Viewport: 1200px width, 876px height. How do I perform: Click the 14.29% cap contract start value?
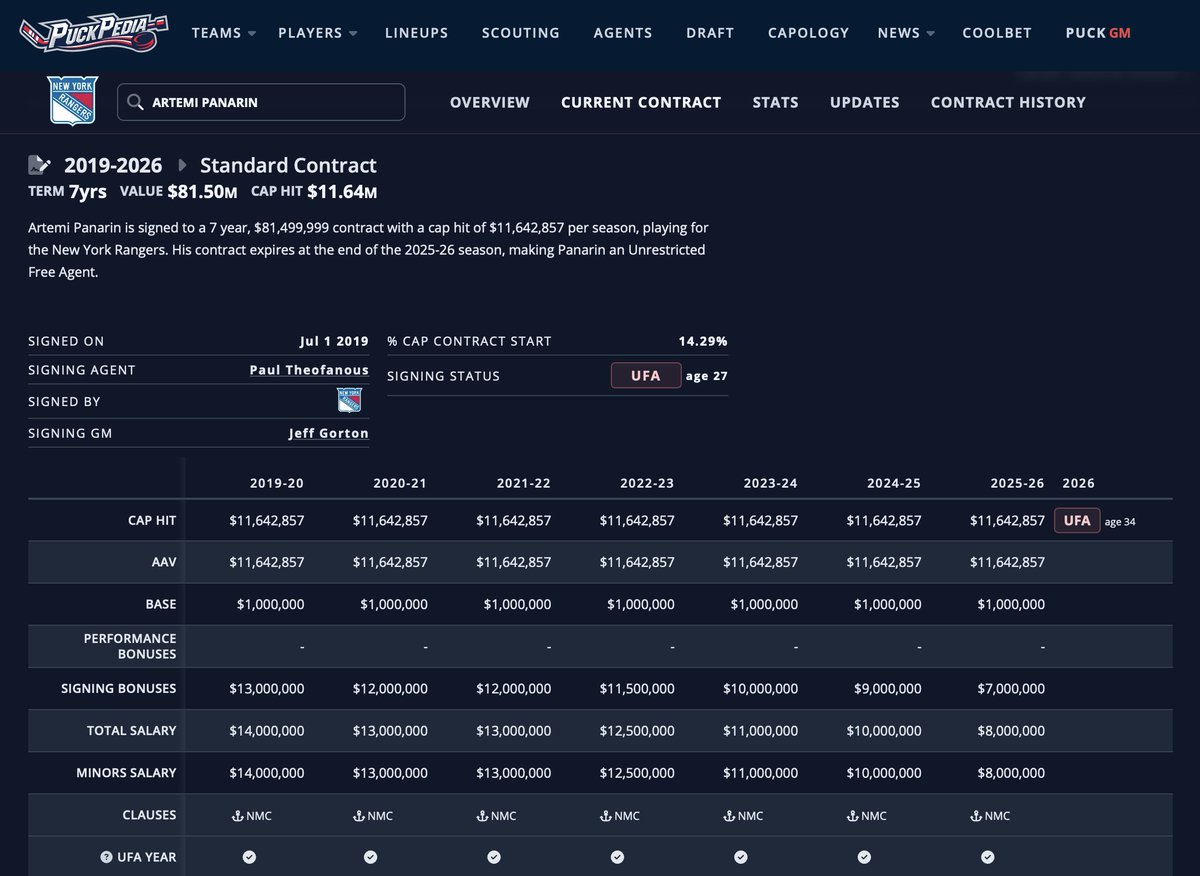[x=703, y=341]
